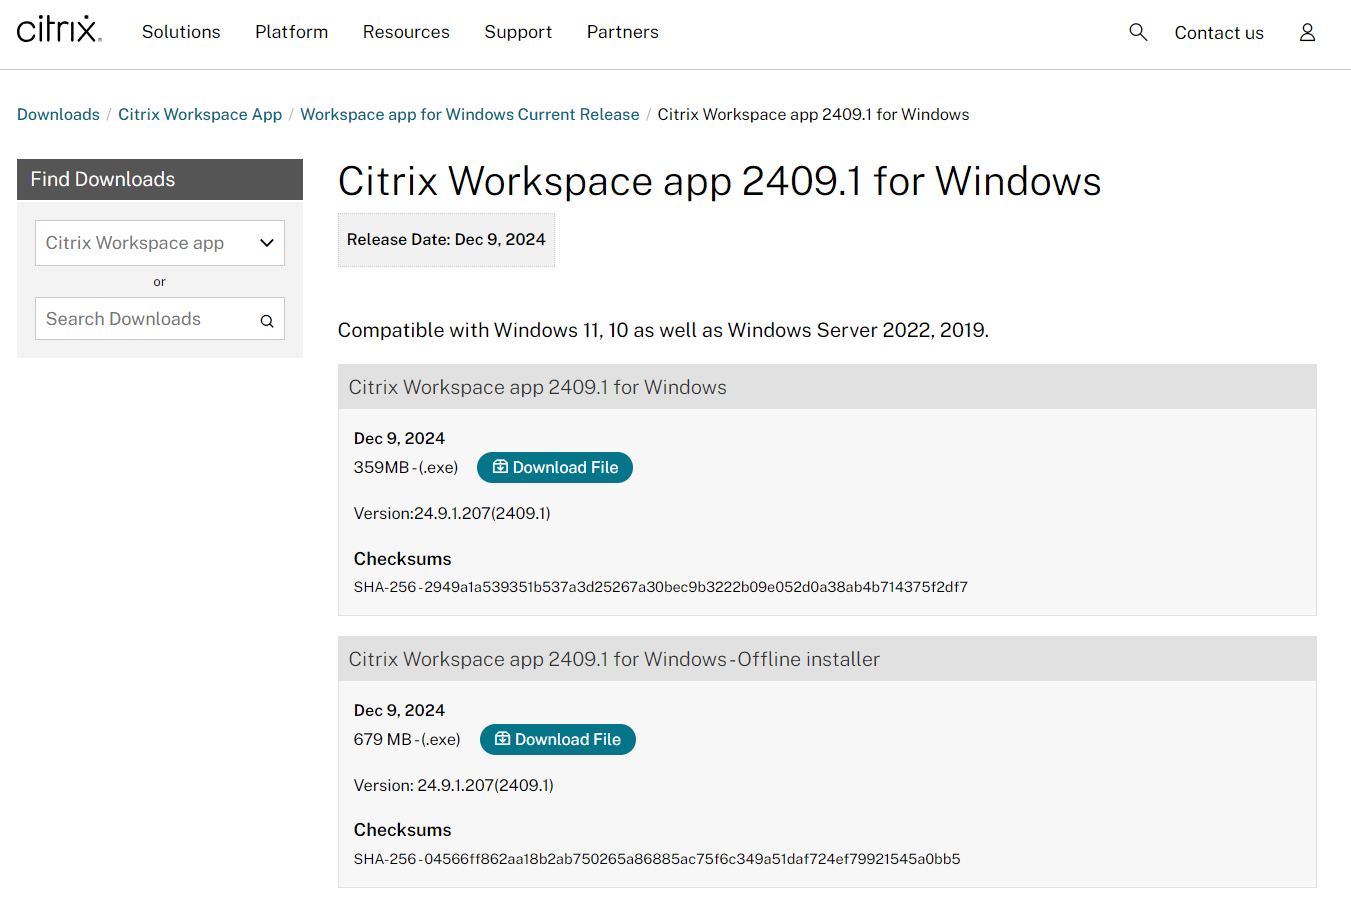Image resolution: width=1351 pixels, height=907 pixels.
Task: Click the 679 MB -(.exe) file size text
Action: coord(407,739)
